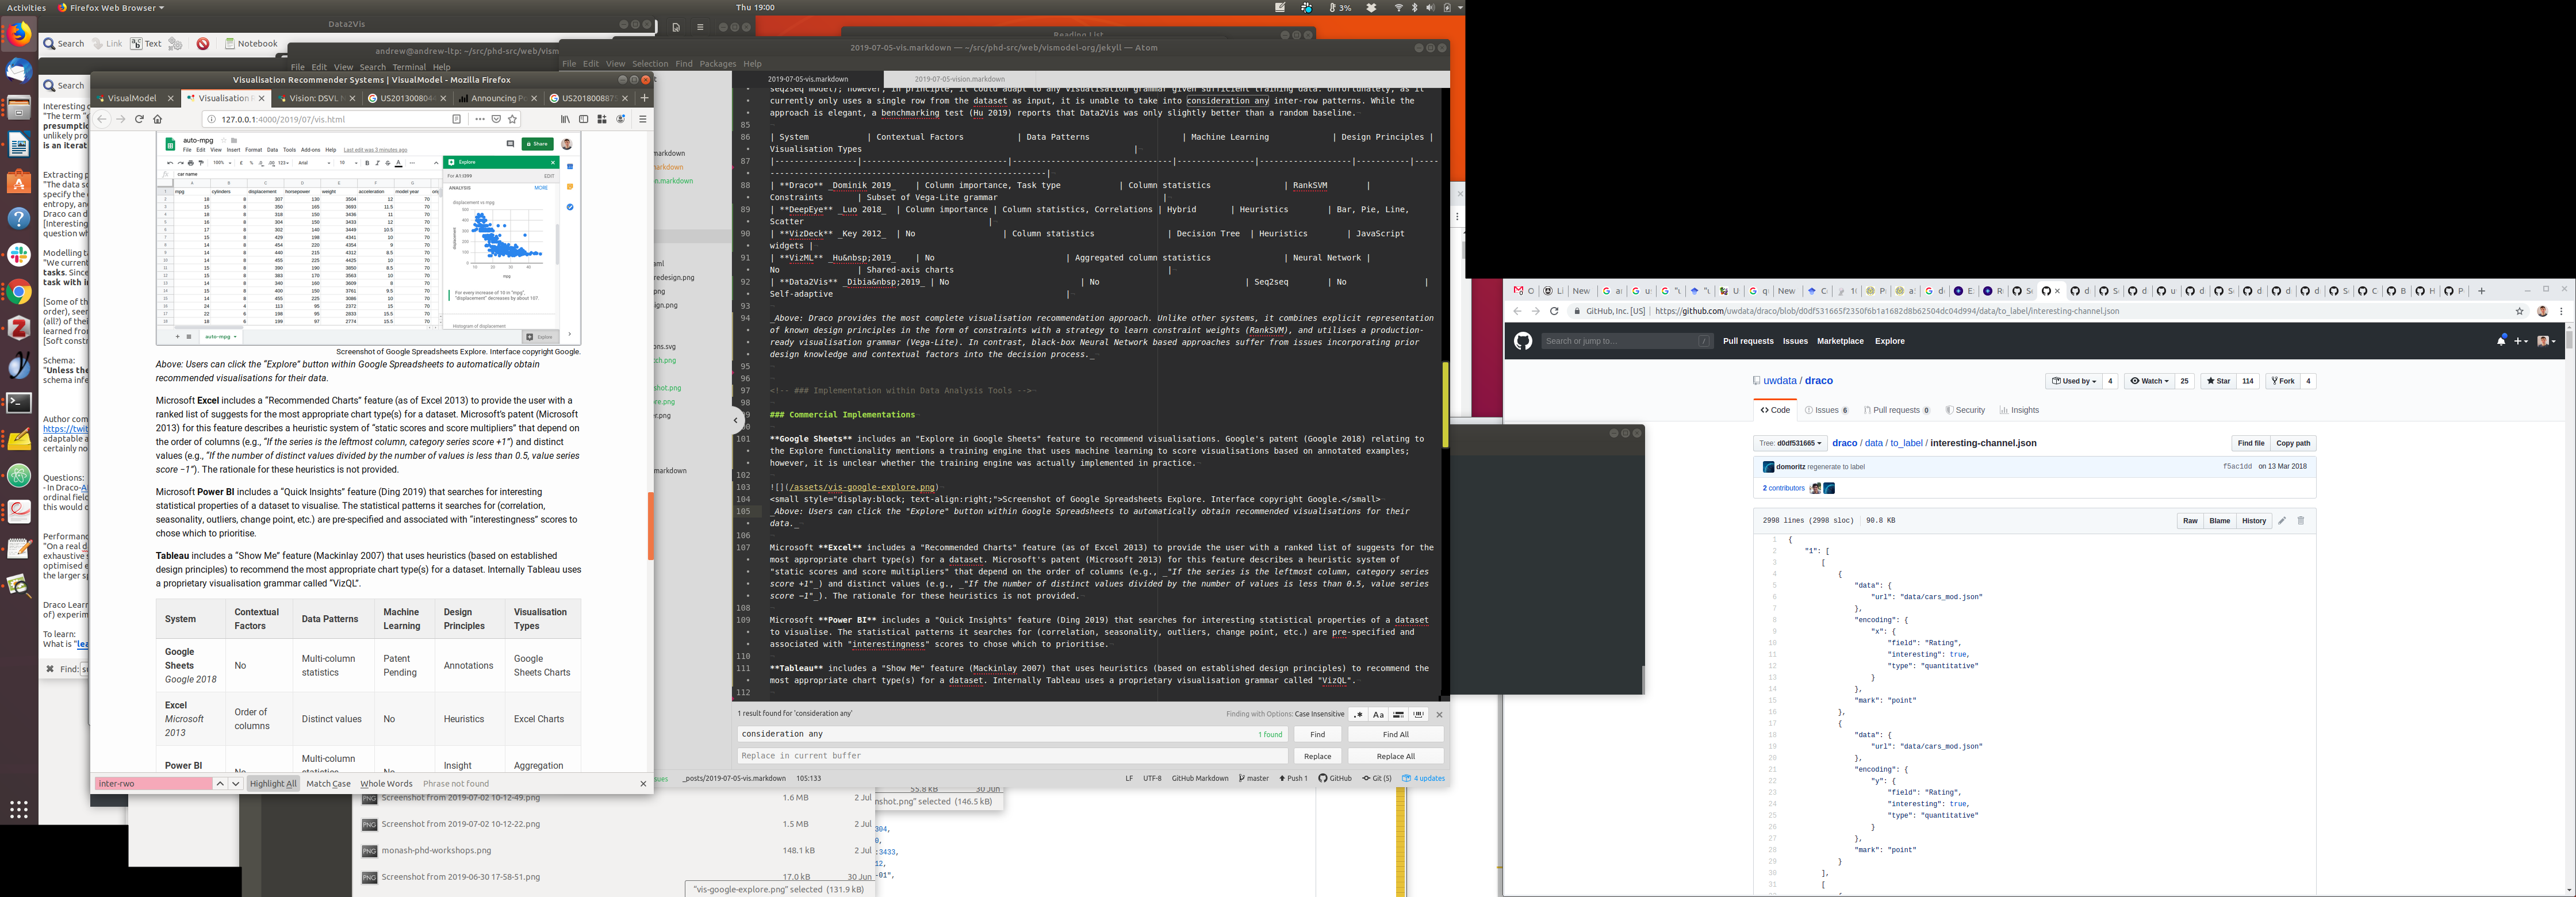Click Firefox reader view icon in address bar
The height and width of the screenshot is (897, 2576).
click(x=457, y=119)
